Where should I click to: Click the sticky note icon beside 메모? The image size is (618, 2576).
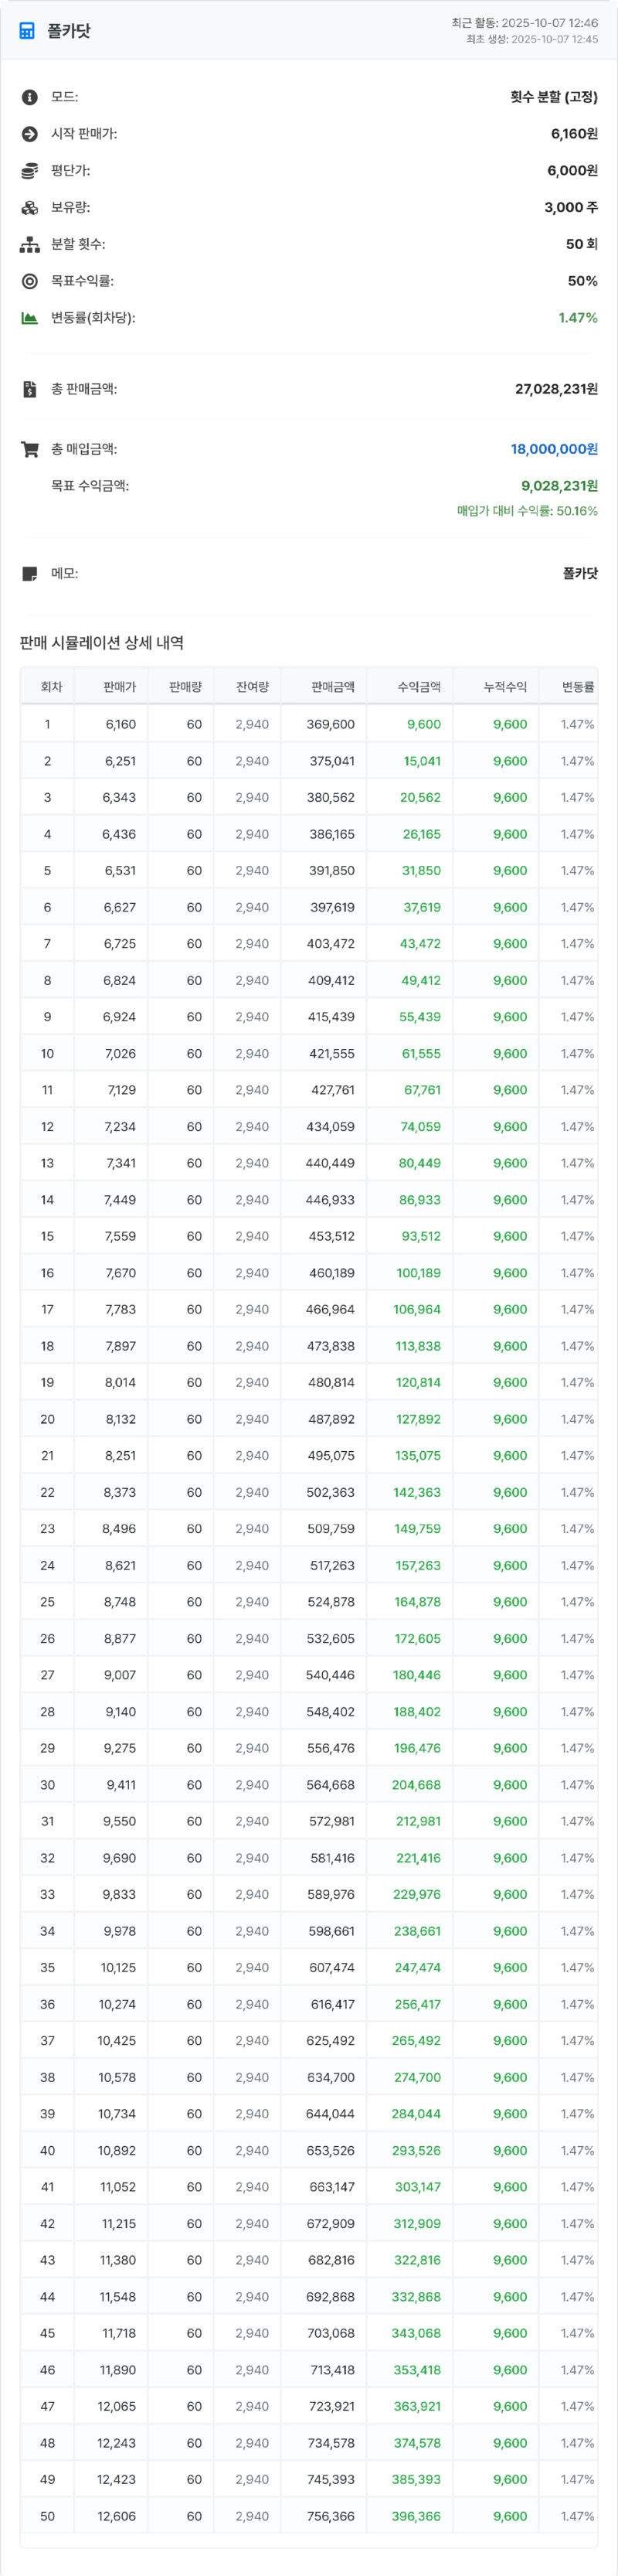point(30,574)
